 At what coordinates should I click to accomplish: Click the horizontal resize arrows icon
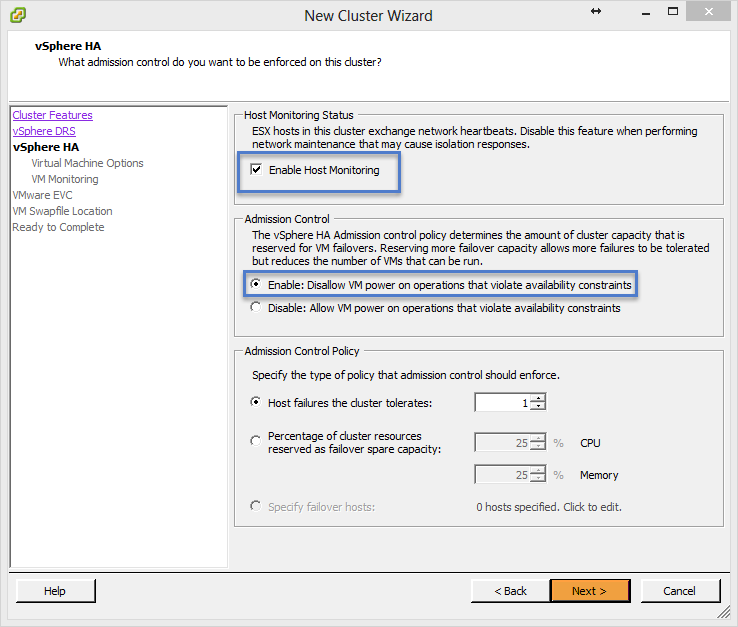[596, 11]
